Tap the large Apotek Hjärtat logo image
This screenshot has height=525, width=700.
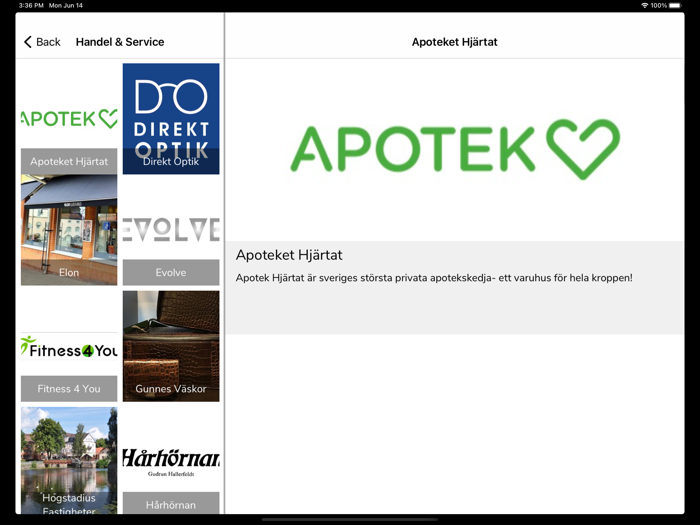point(455,150)
